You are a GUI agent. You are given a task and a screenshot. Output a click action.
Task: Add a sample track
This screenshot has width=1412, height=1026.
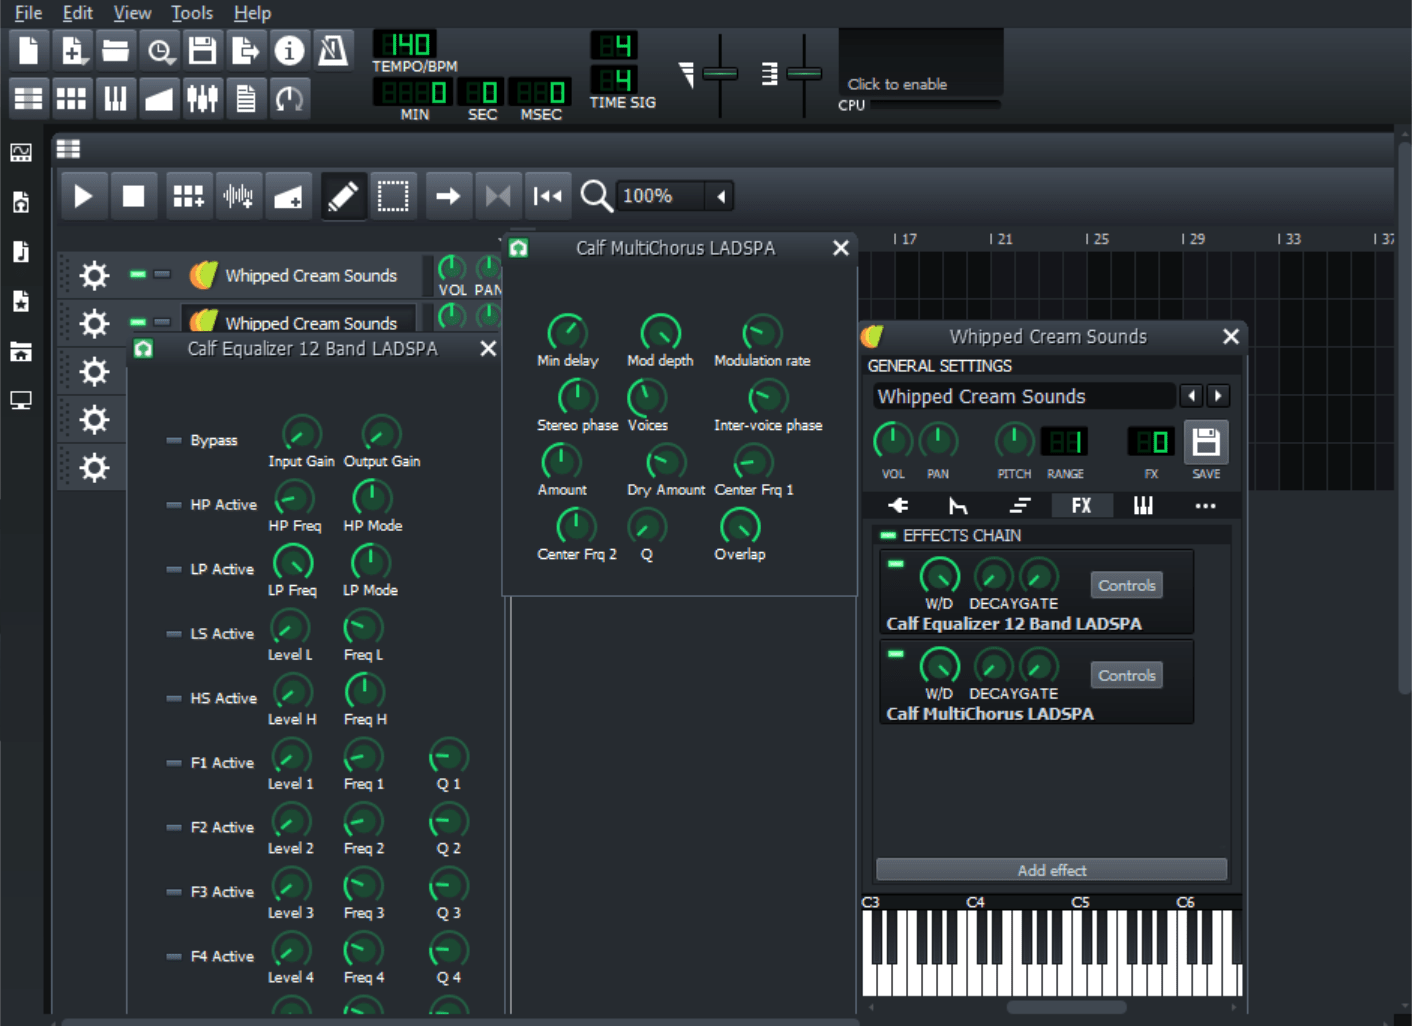click(238, 196)
